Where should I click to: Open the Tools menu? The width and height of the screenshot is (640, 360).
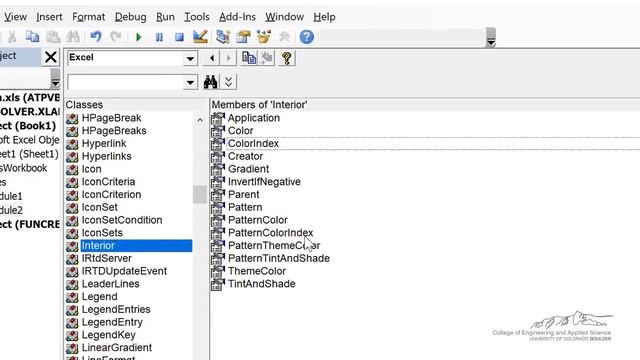pos(197,17)
